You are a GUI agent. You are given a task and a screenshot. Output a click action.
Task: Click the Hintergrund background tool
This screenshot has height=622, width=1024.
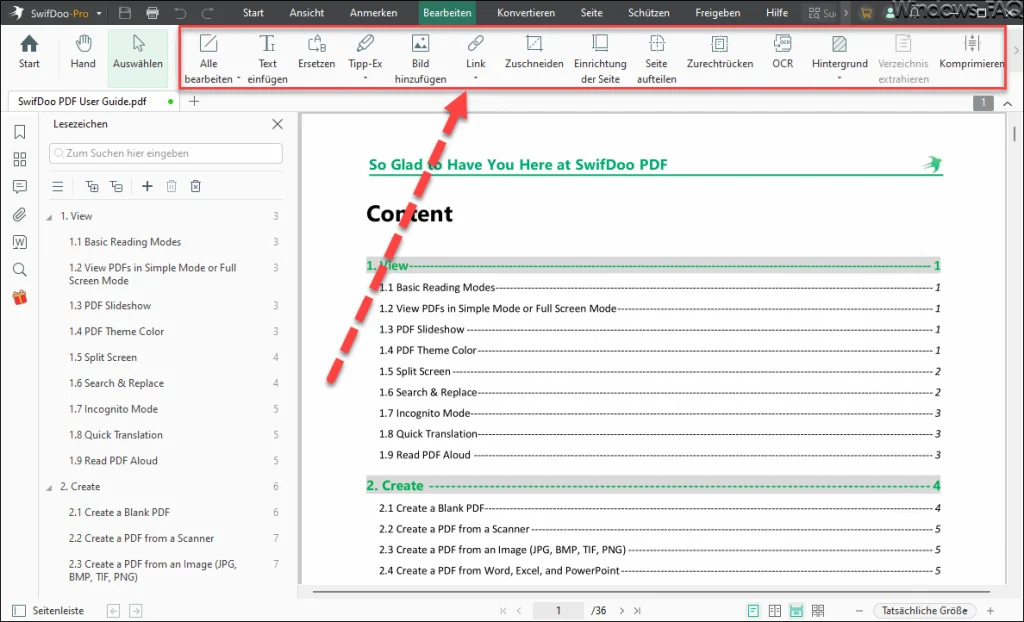[839, 44]
